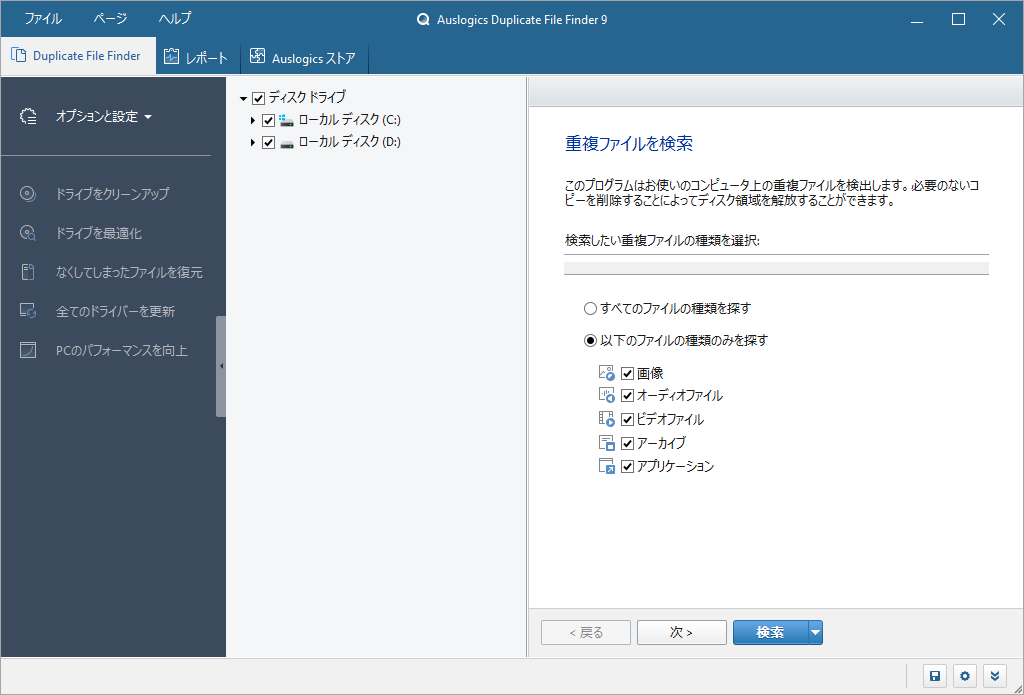Expand the ローカル ディスク (C:) tree node
Image resolution: width=1024 pixels, height=695 pixels.
(x=253, y=119)
